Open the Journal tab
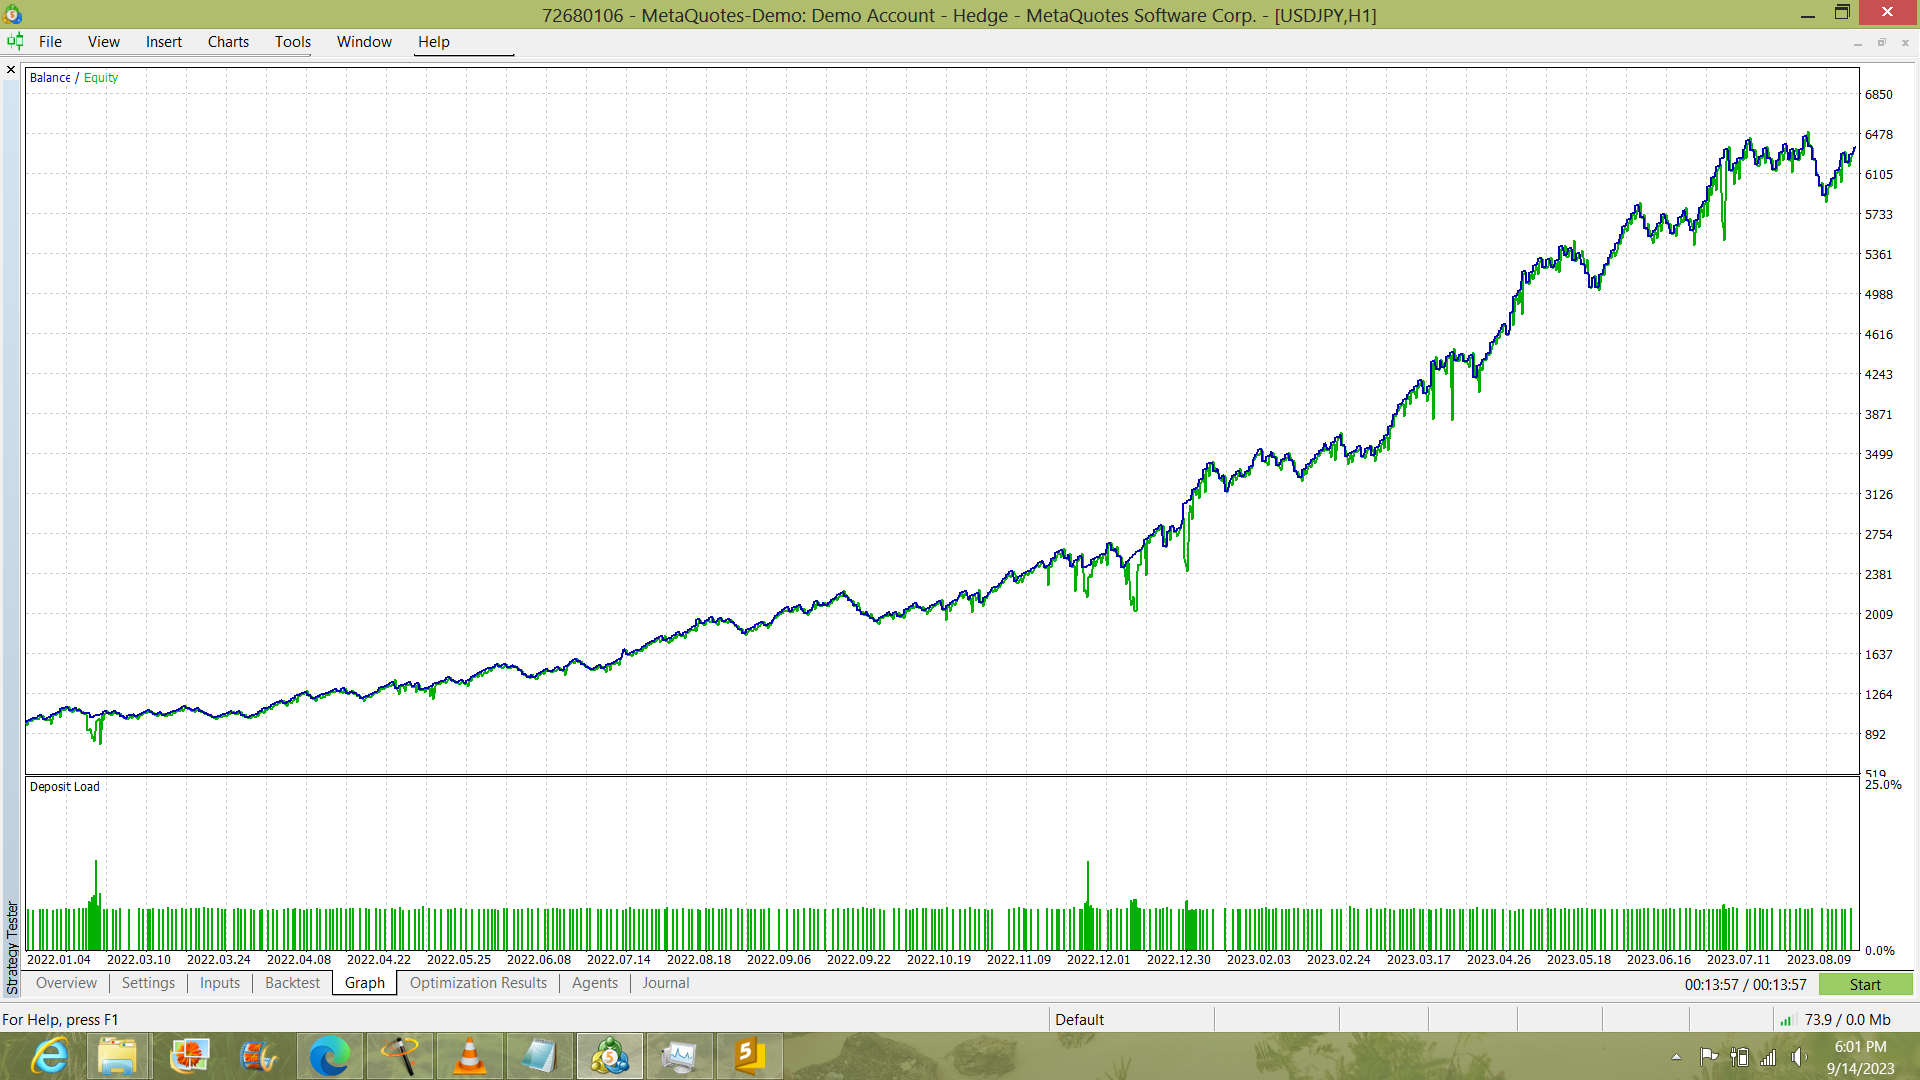This screenshot has height=1080, width=1920. [666, 983]
